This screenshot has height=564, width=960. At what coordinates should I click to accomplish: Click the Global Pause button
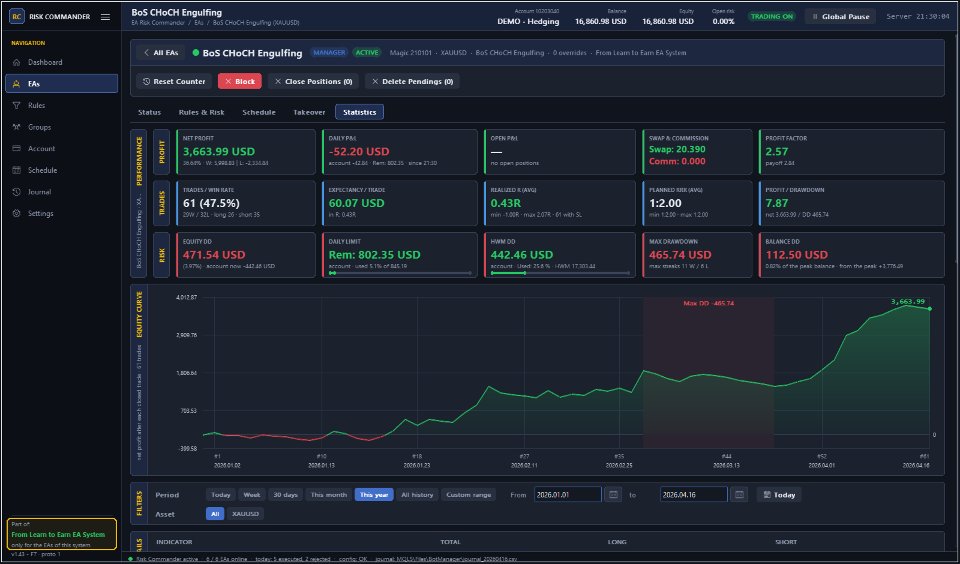841,17
